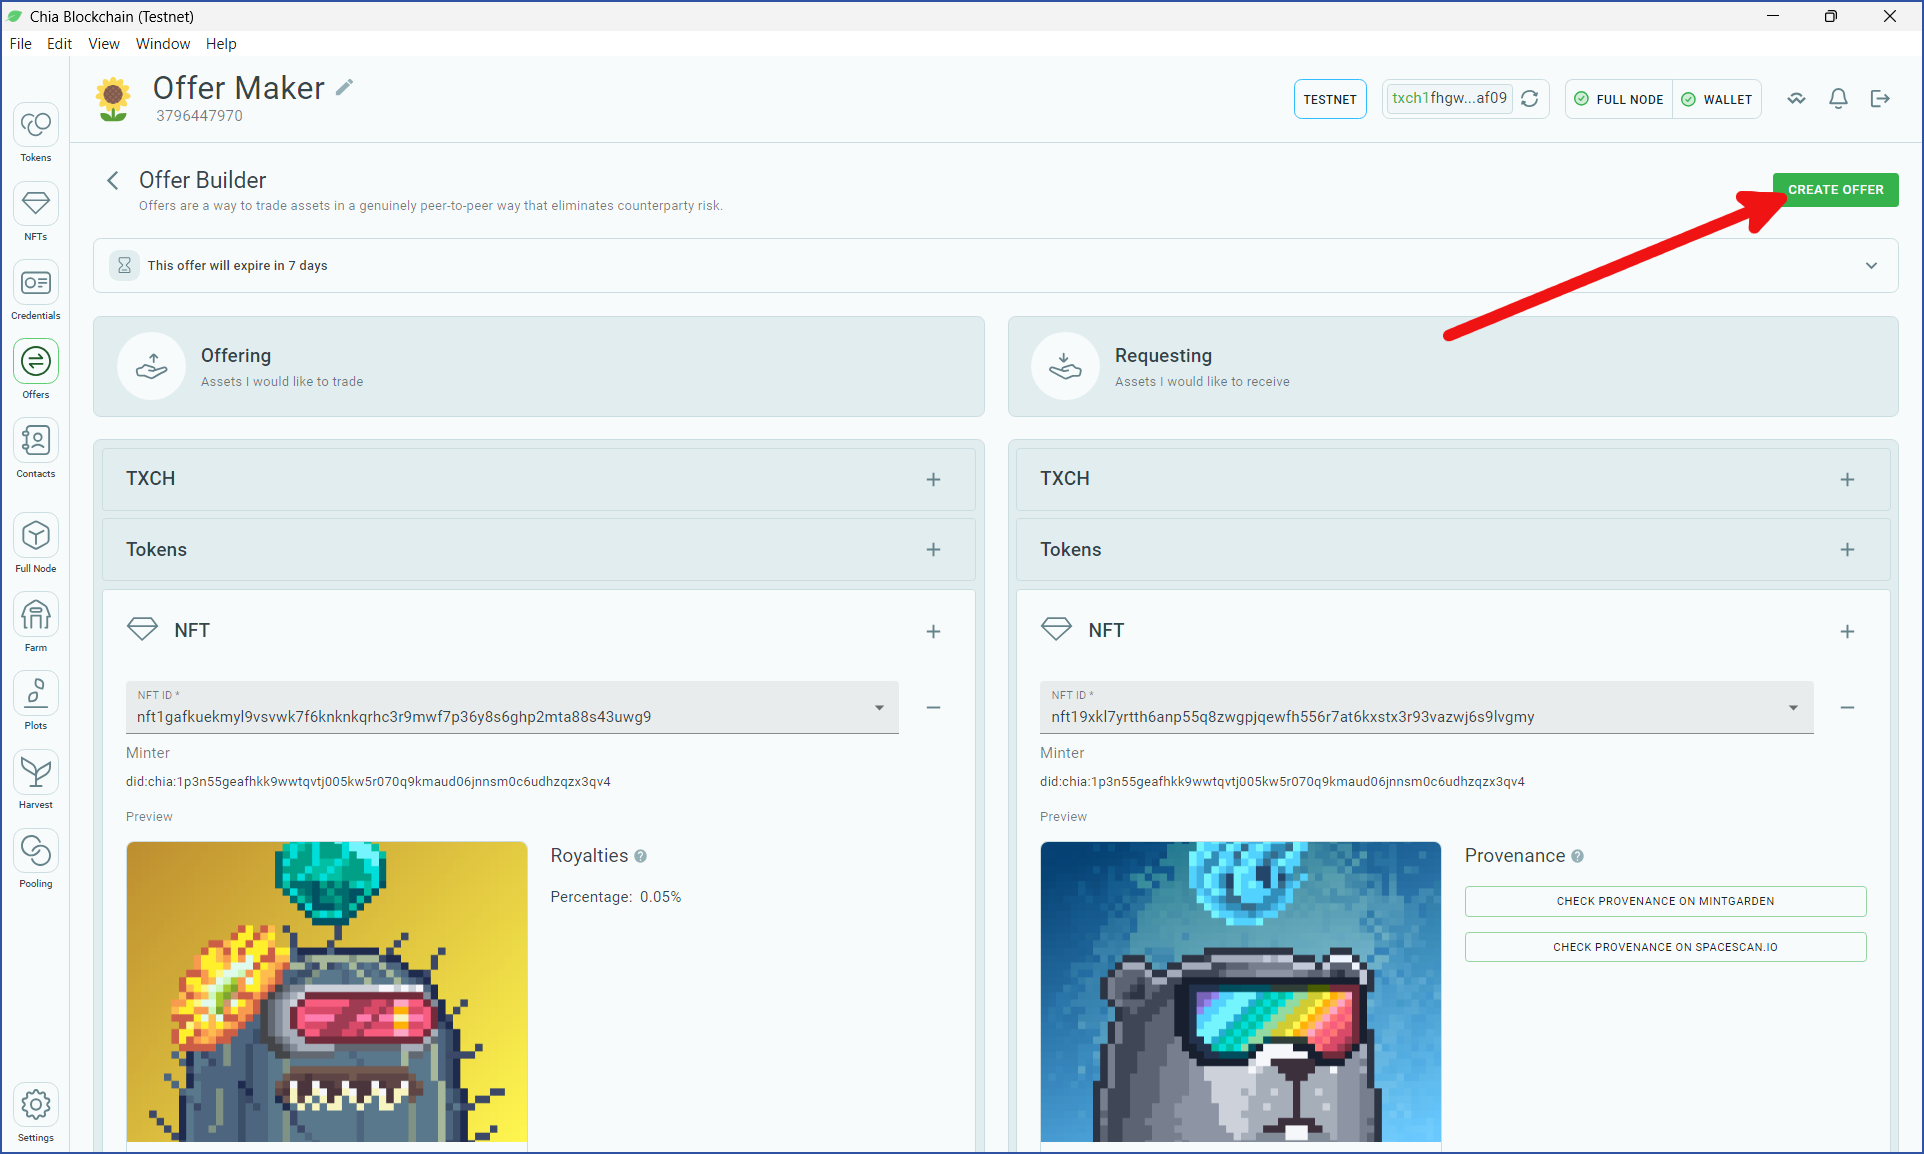Open the Plots sidebar section
This screenshot has width=1924, height=1154.
tap(36, 701)
